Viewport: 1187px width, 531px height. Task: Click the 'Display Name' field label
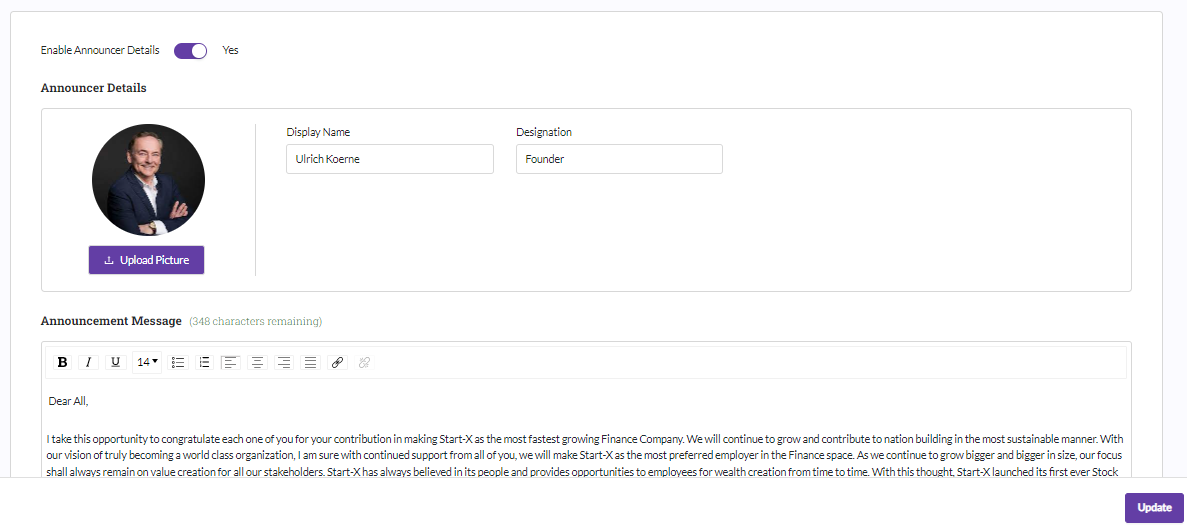click(318, 132)
